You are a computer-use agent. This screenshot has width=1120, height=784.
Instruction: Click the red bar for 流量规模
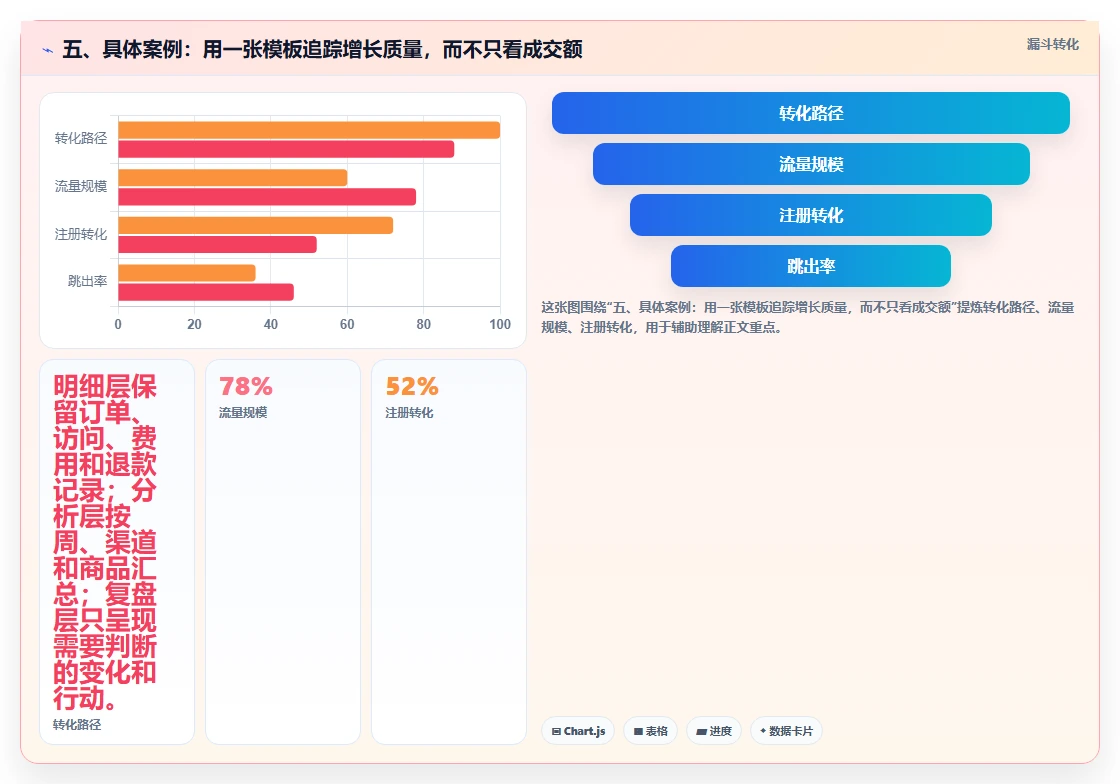click(267, 197)
